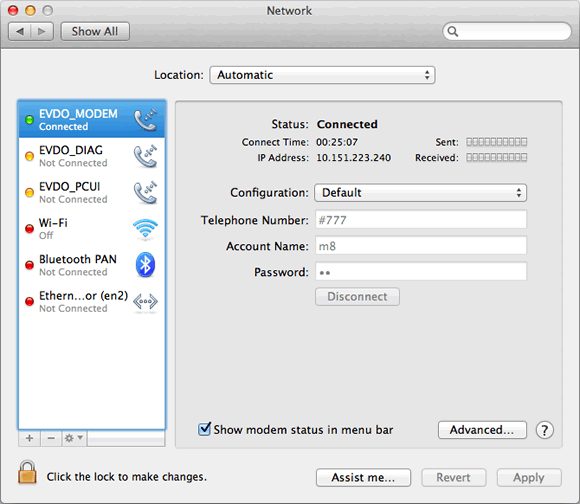Go forward with the right arrow
The image size is (580, 504).
[x=42, y=31]
